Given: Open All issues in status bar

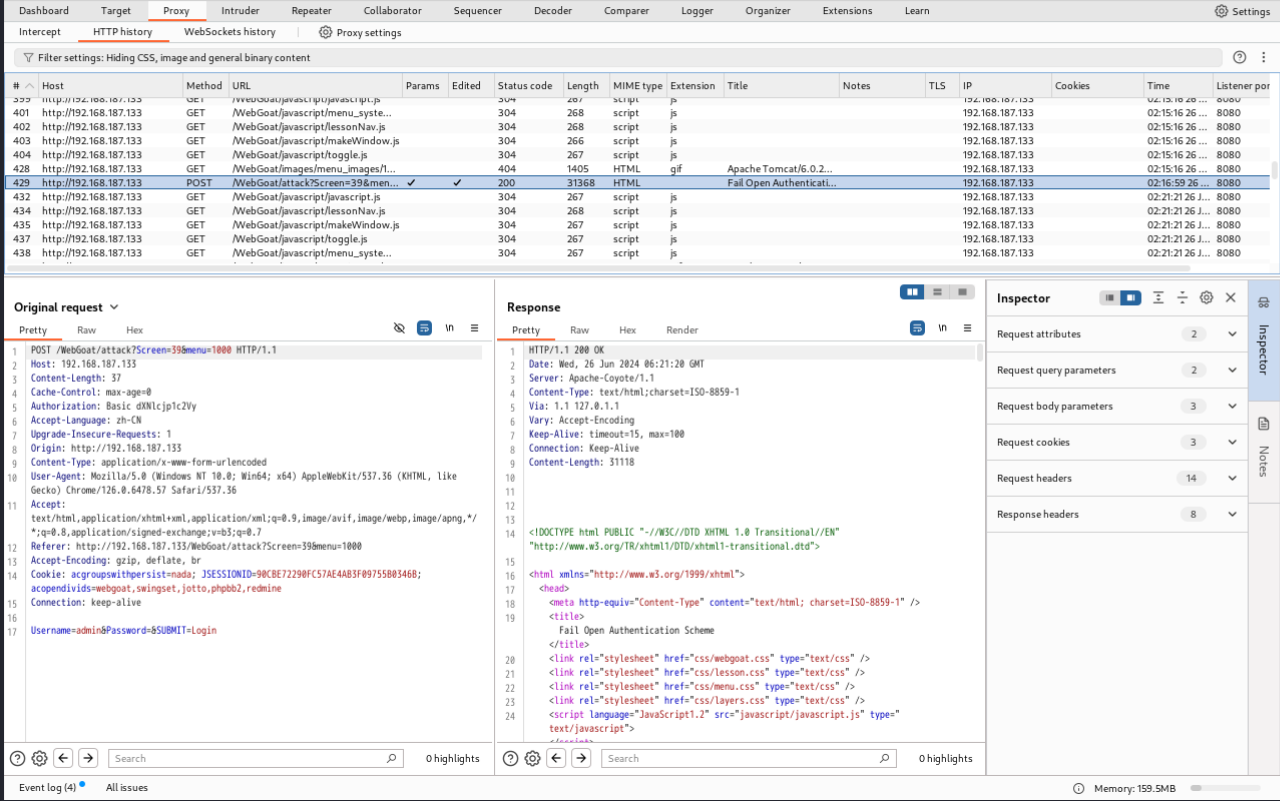Looking at the screenshot, I should click(127, 788).
